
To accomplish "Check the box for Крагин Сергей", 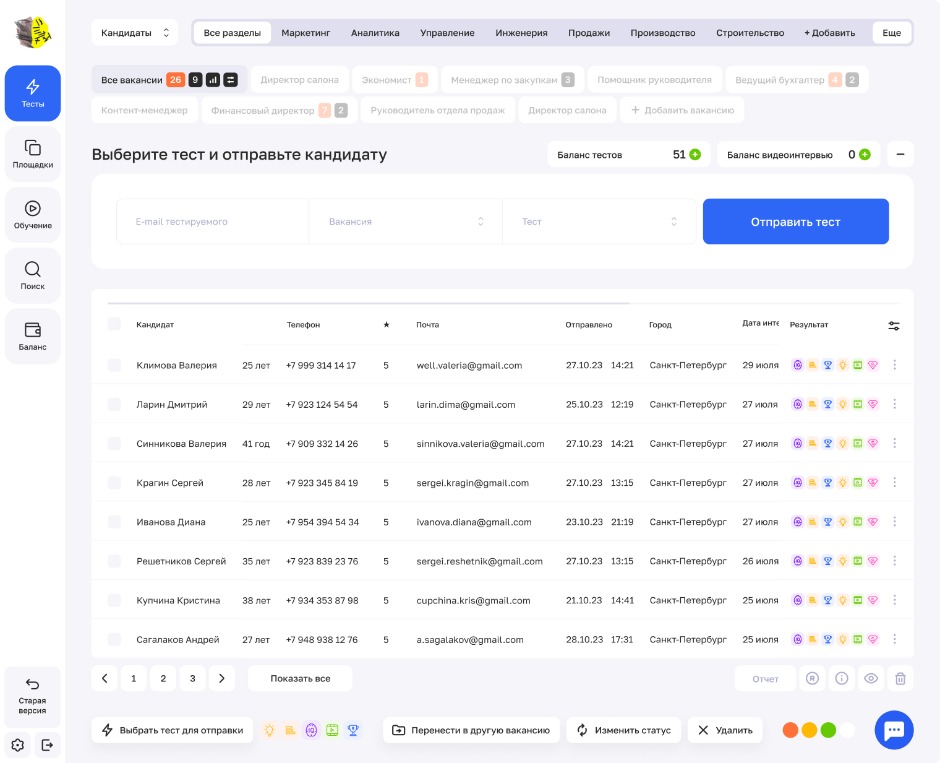I will coord(114,483).
